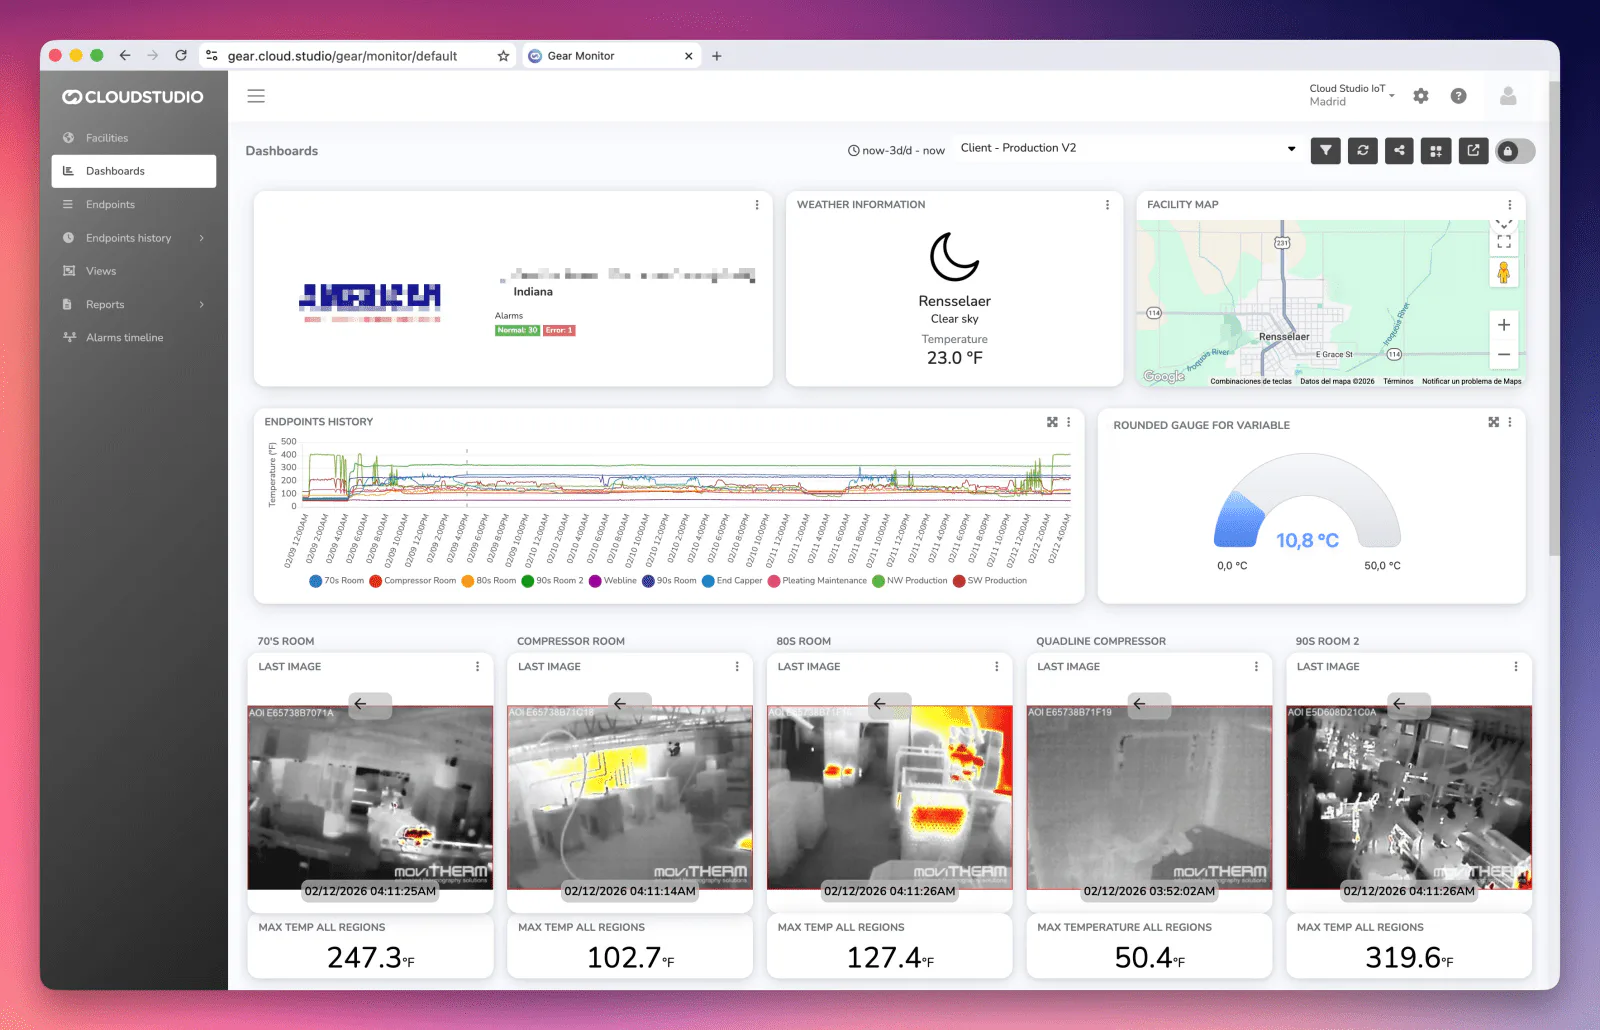
Task: Open Compressor Room Last Image options menu
Action: click(737, 667)
